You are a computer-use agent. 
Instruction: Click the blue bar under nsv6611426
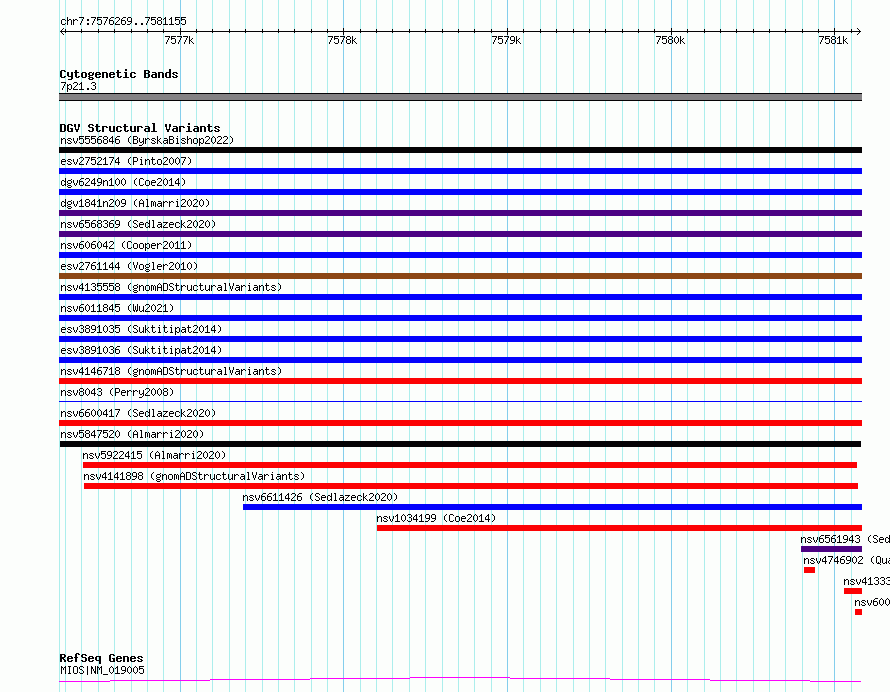click(x=552, y=507)
